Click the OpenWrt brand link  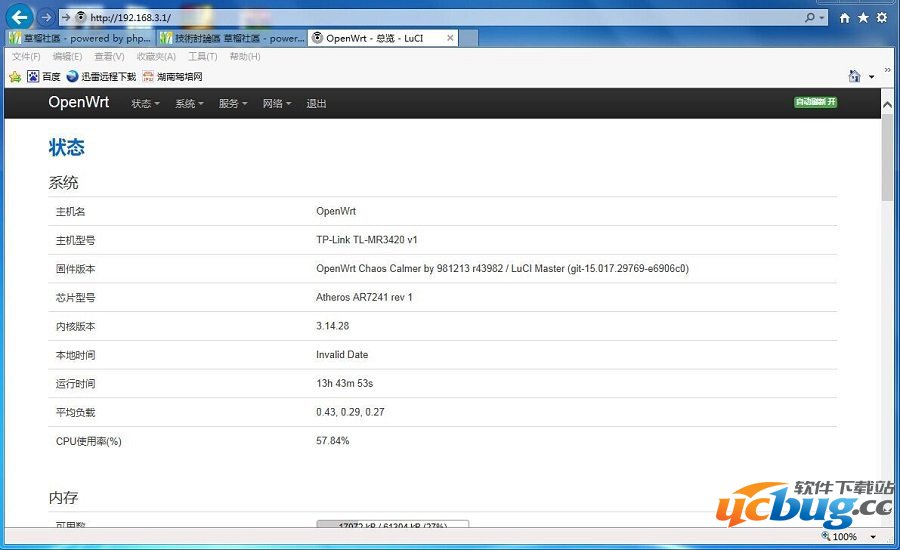pos(79,103)
